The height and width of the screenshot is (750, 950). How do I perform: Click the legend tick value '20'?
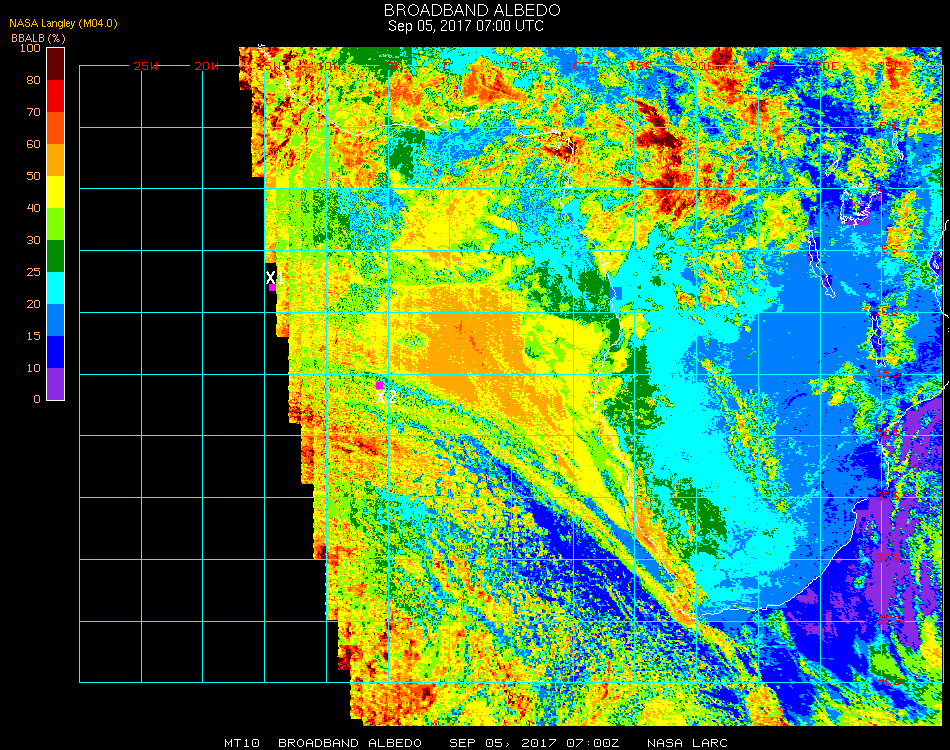tap(33, 304)
